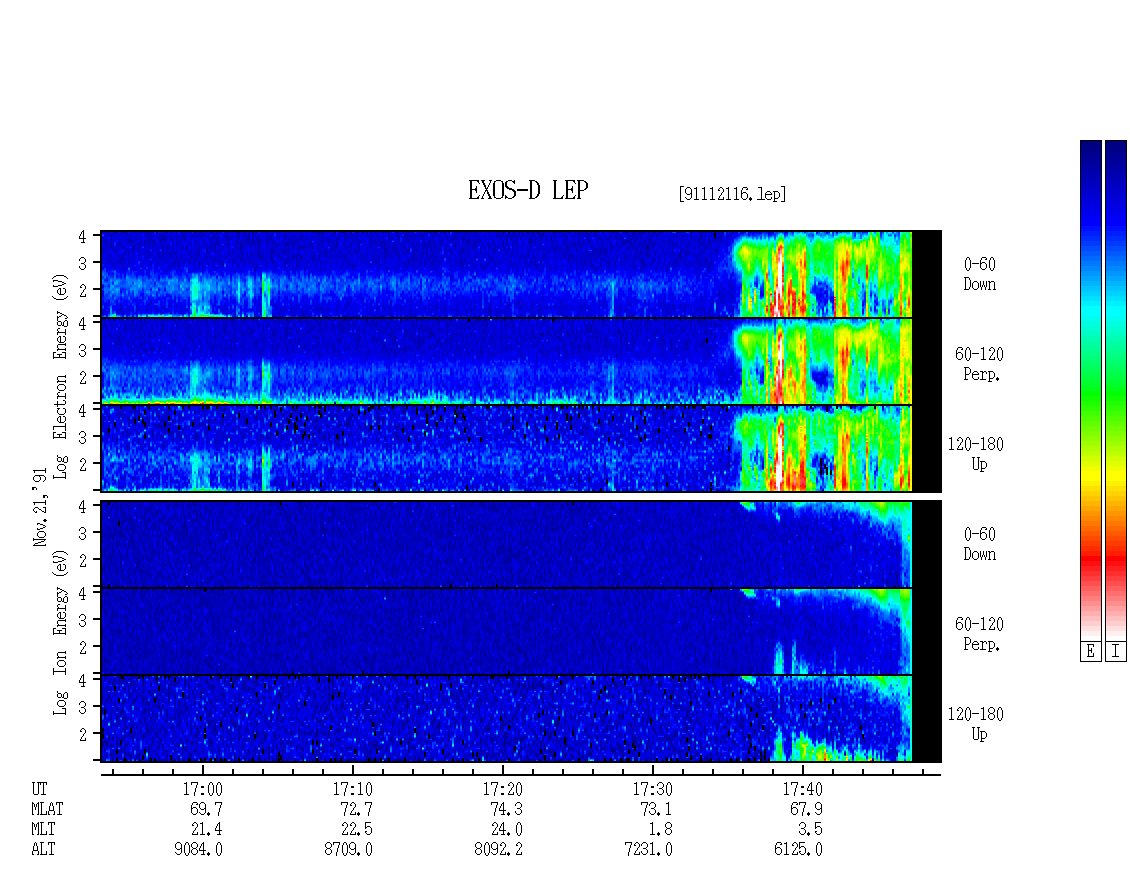Click the MLAT value "72.7"

pyautogui.click(x=356, y=809)
